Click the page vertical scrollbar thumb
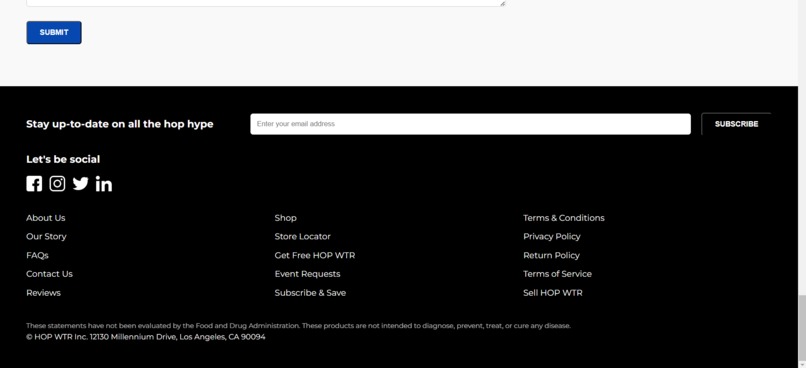The width and height of the screenshot is (806, 368). 802,327
